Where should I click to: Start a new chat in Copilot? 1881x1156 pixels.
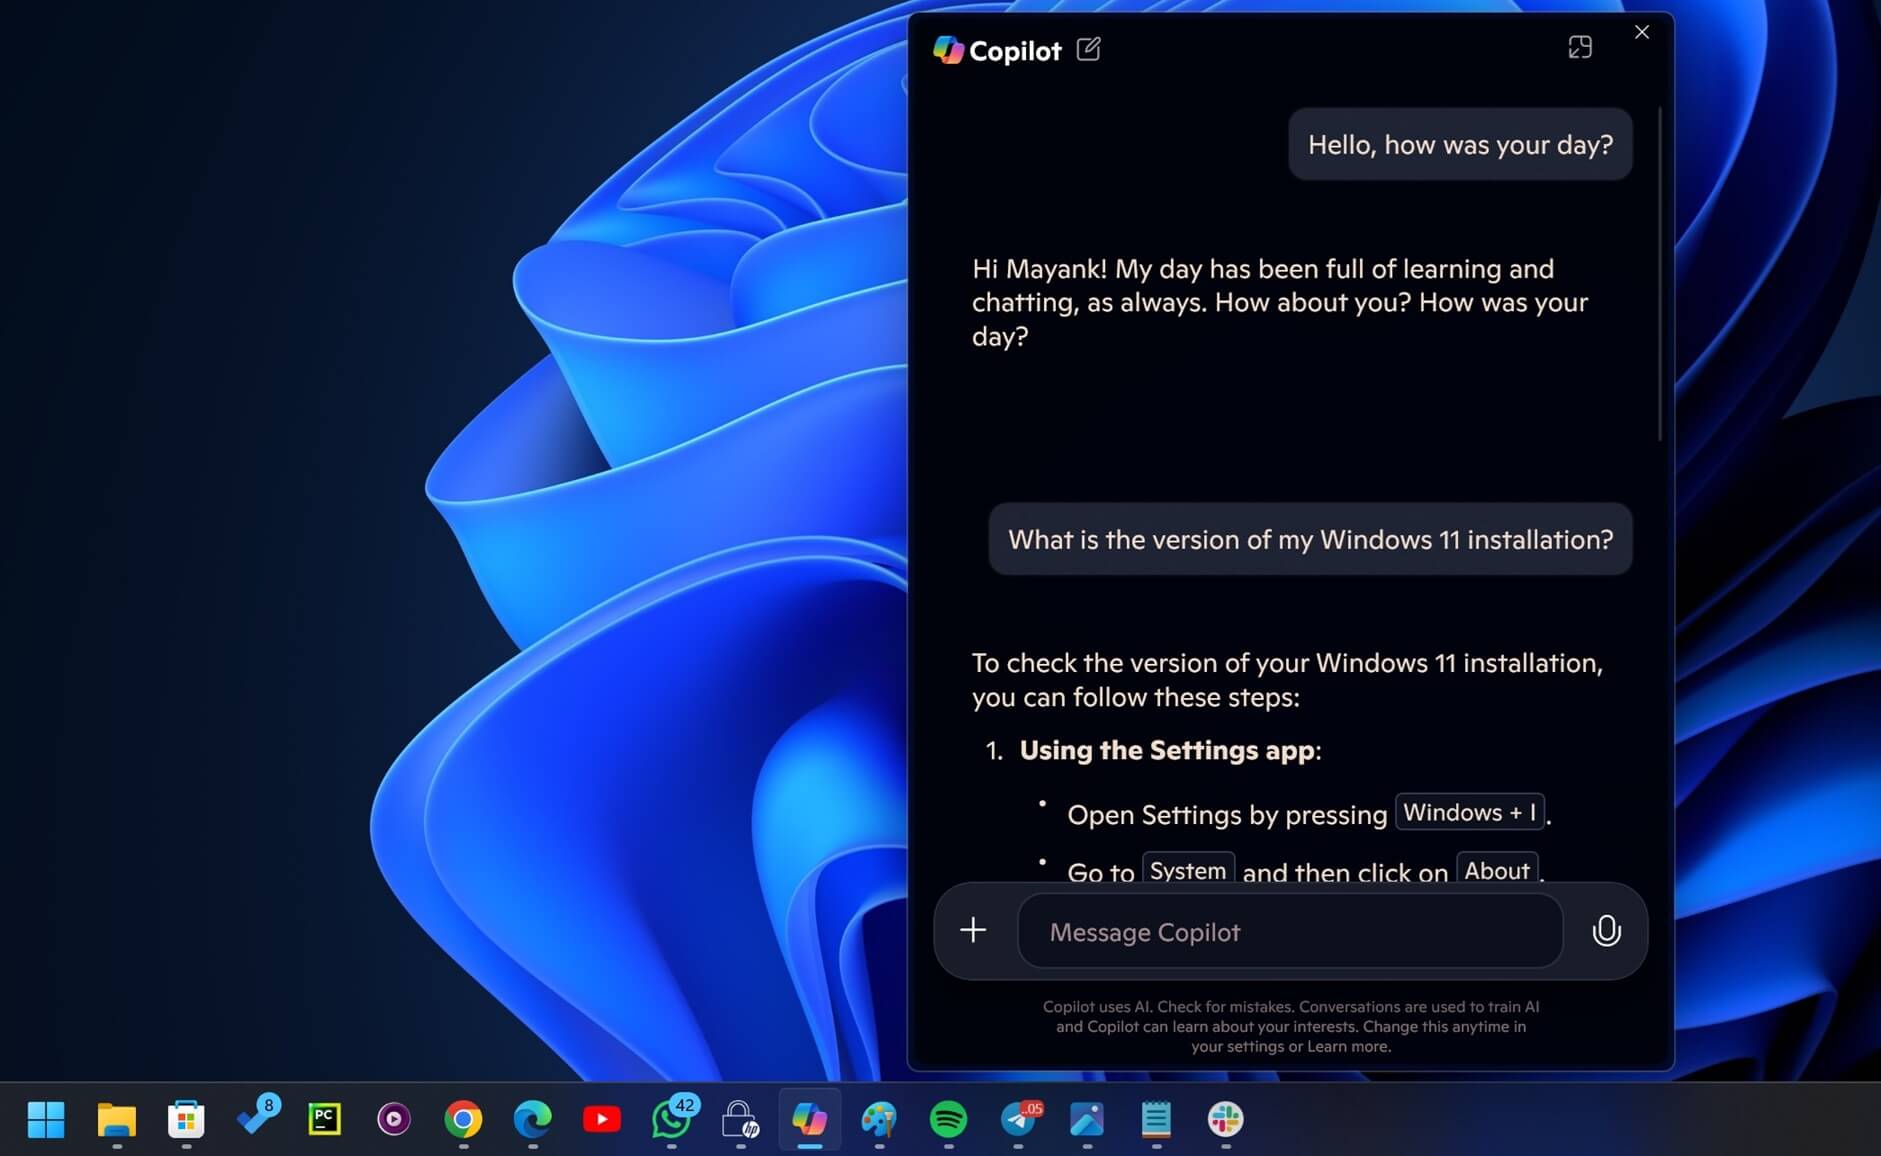1089,48
